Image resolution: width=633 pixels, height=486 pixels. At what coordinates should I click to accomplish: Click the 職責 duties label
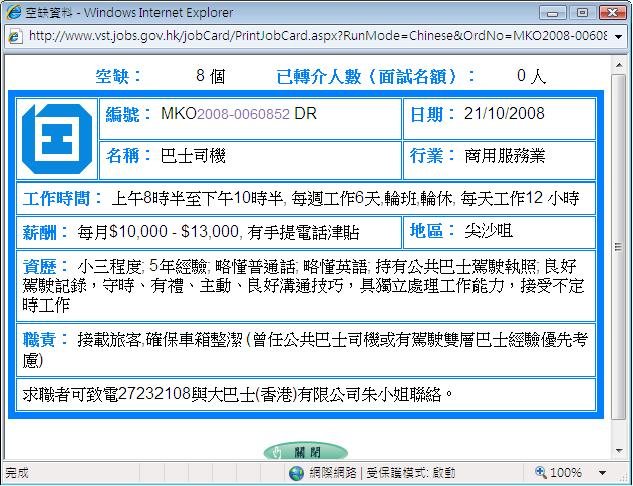pyautogui.click(x=45, y=340)
